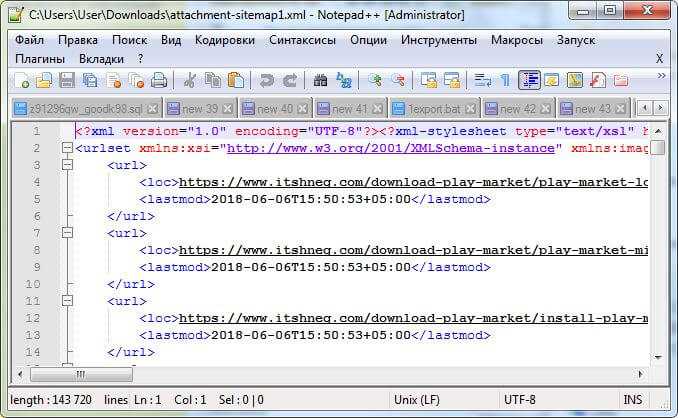
Task: Collapse the url fold on line 11
Action: pos(67,301)
